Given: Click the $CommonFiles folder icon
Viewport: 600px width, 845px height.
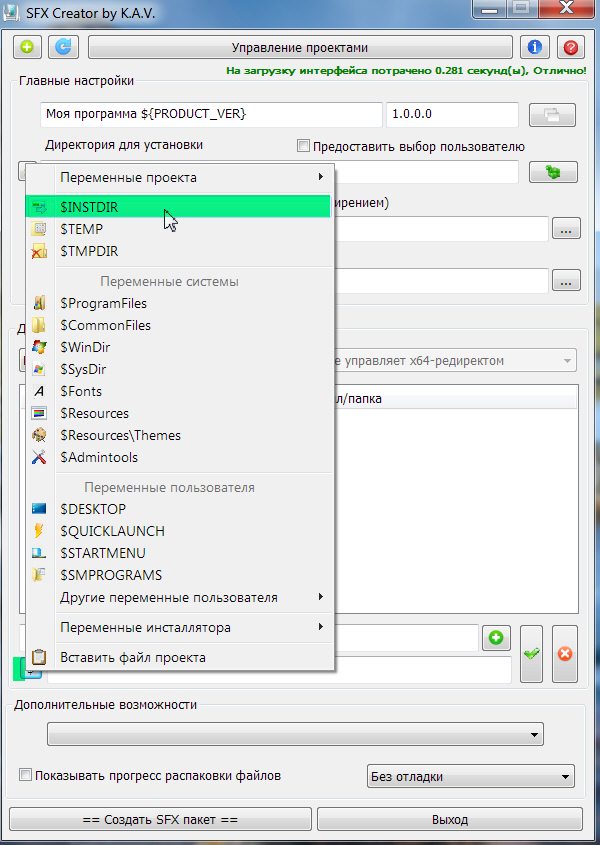Looking at the screenshot, I should click(x=39, y=325).
